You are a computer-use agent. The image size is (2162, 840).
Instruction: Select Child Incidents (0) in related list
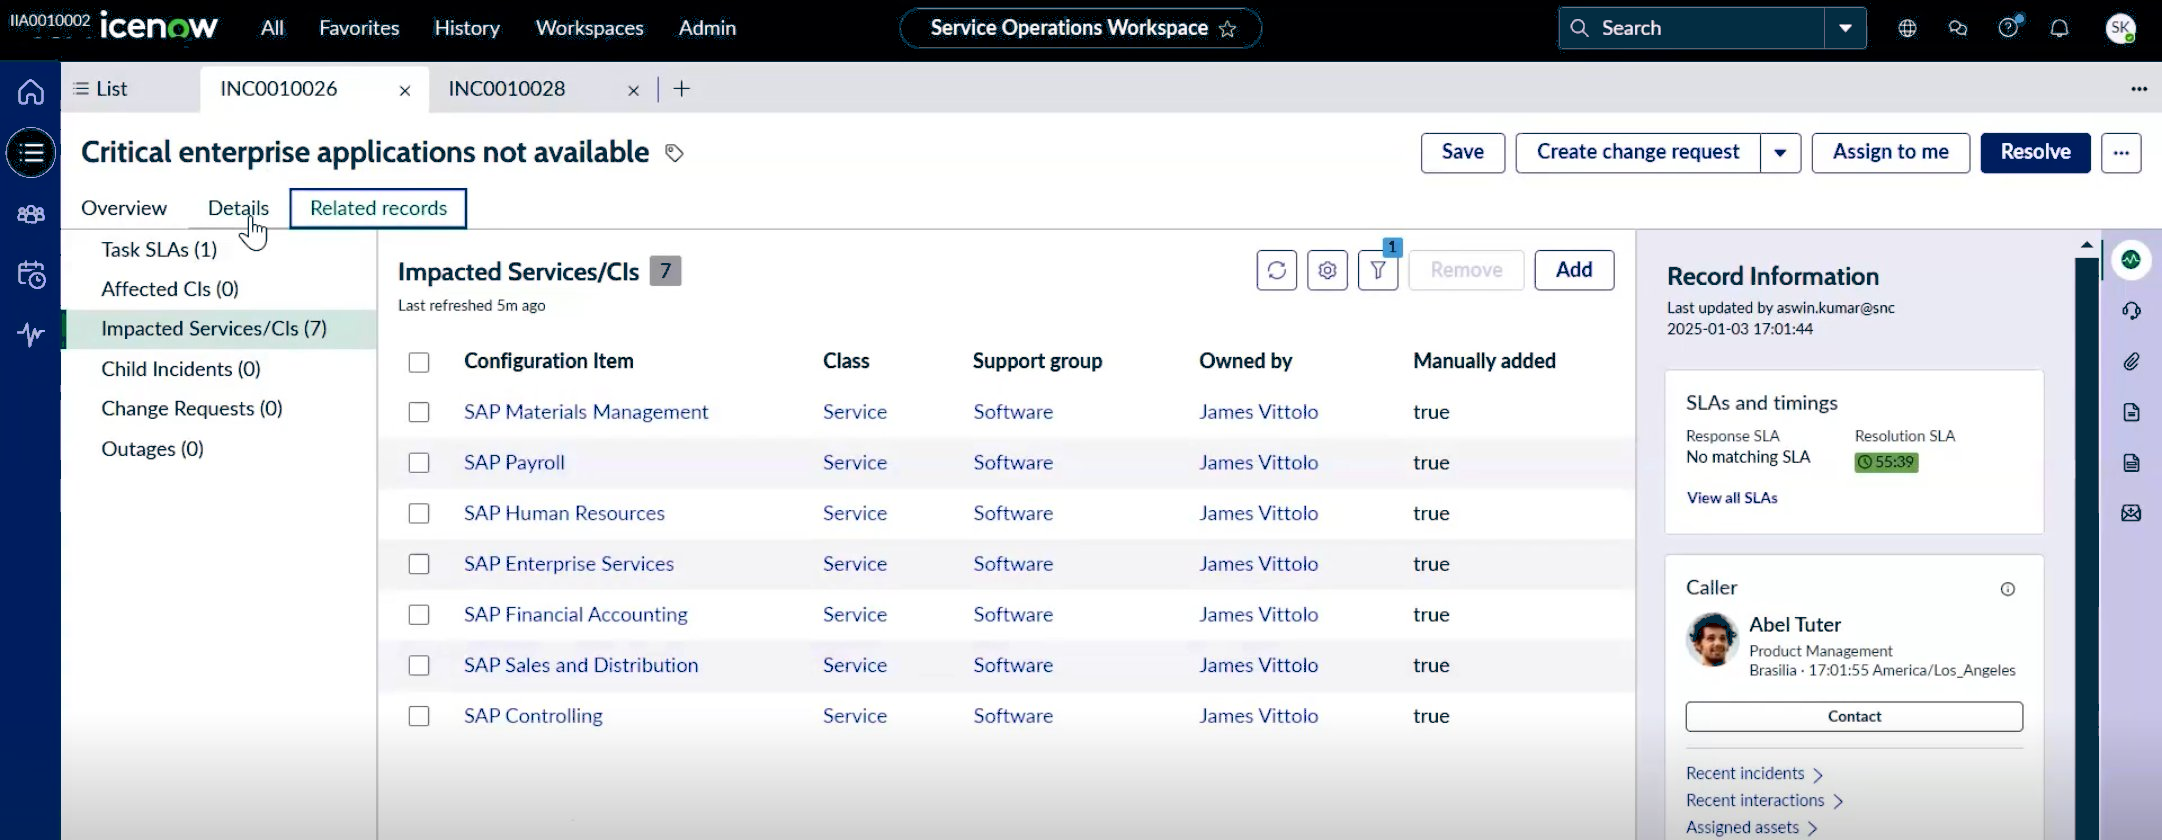coord(181,369)
